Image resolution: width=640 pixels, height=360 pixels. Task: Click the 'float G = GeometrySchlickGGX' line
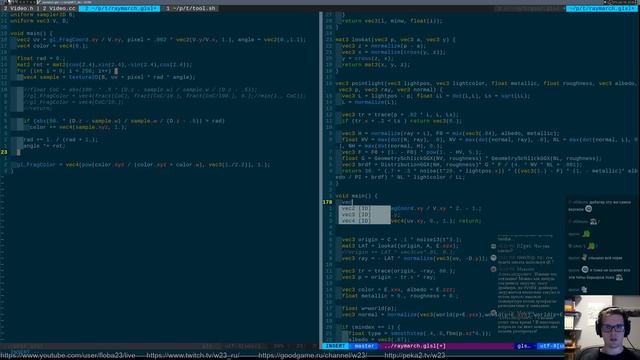point(471,158)
